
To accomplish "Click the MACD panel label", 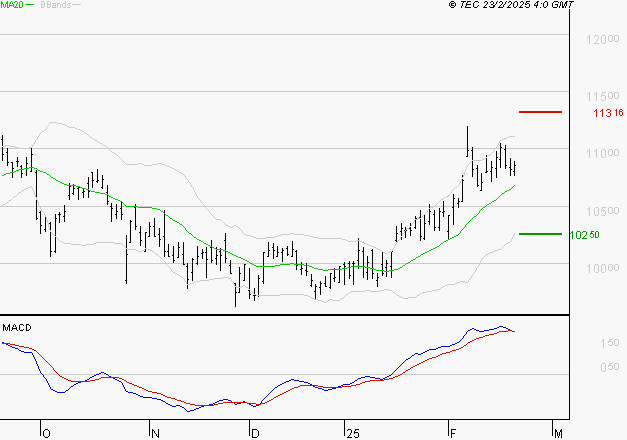I will (x=17, y=328).
